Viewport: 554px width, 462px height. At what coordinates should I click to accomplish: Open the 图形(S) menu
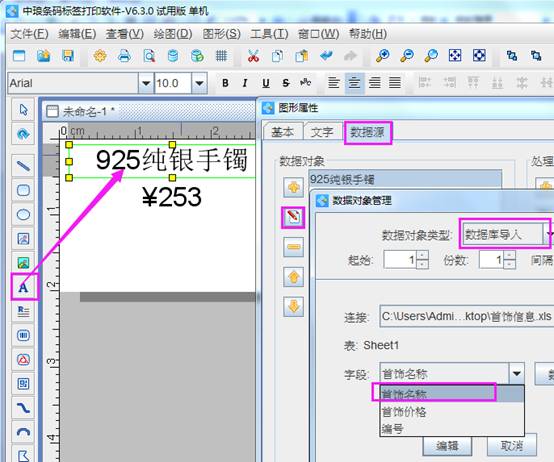pyautogui.click(x=222, y=34)
